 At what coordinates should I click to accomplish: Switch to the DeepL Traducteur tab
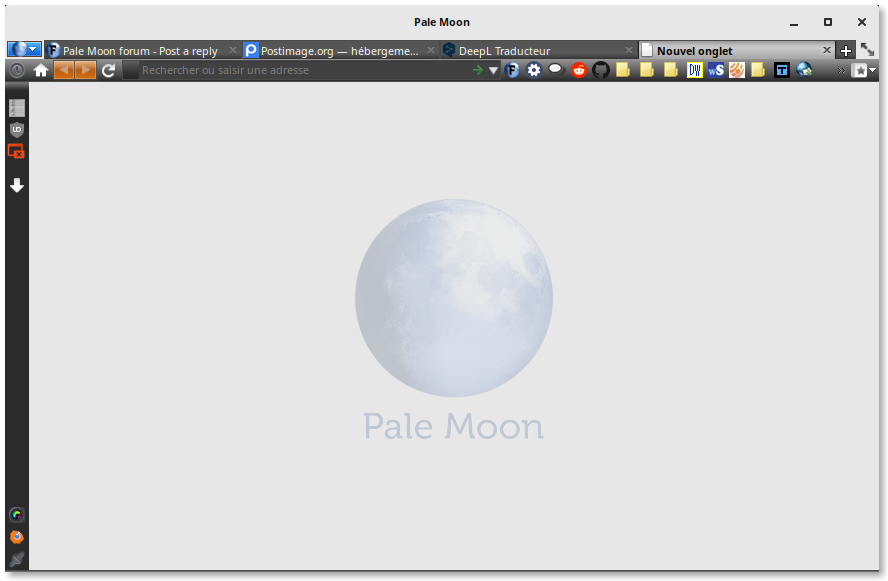tap(539, 50)
